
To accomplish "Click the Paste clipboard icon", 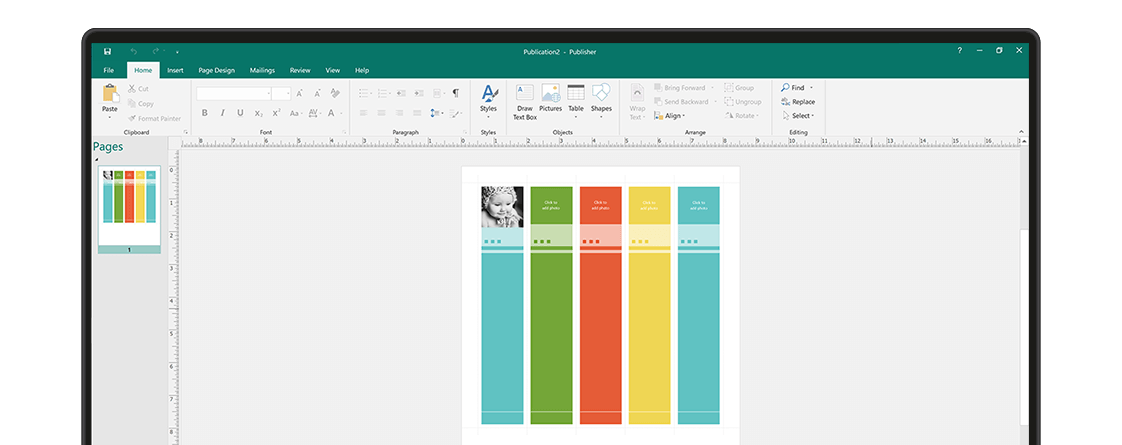I will [x=110, y=95].
